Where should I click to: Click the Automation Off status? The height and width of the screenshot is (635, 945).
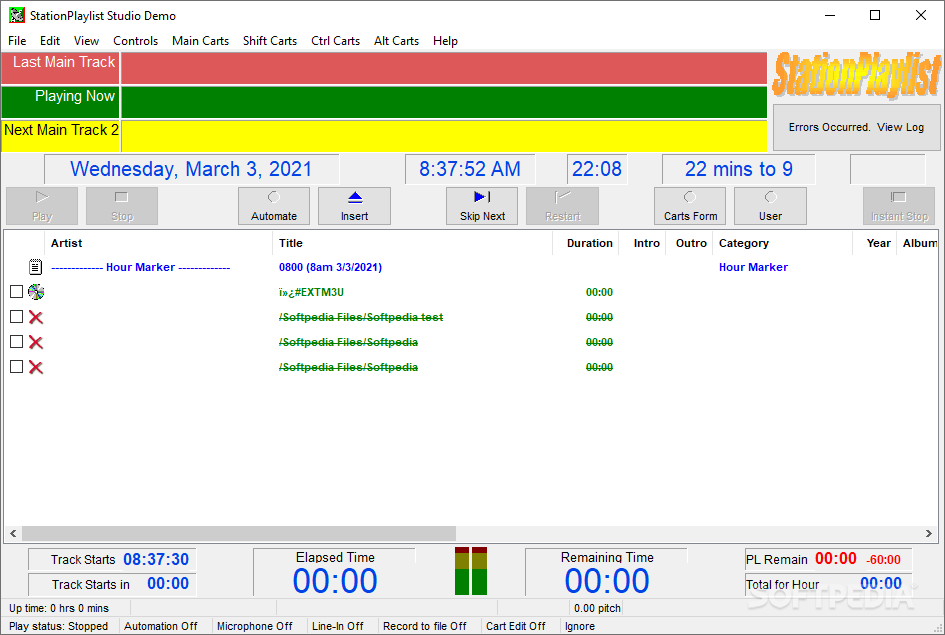click(160, 626)
